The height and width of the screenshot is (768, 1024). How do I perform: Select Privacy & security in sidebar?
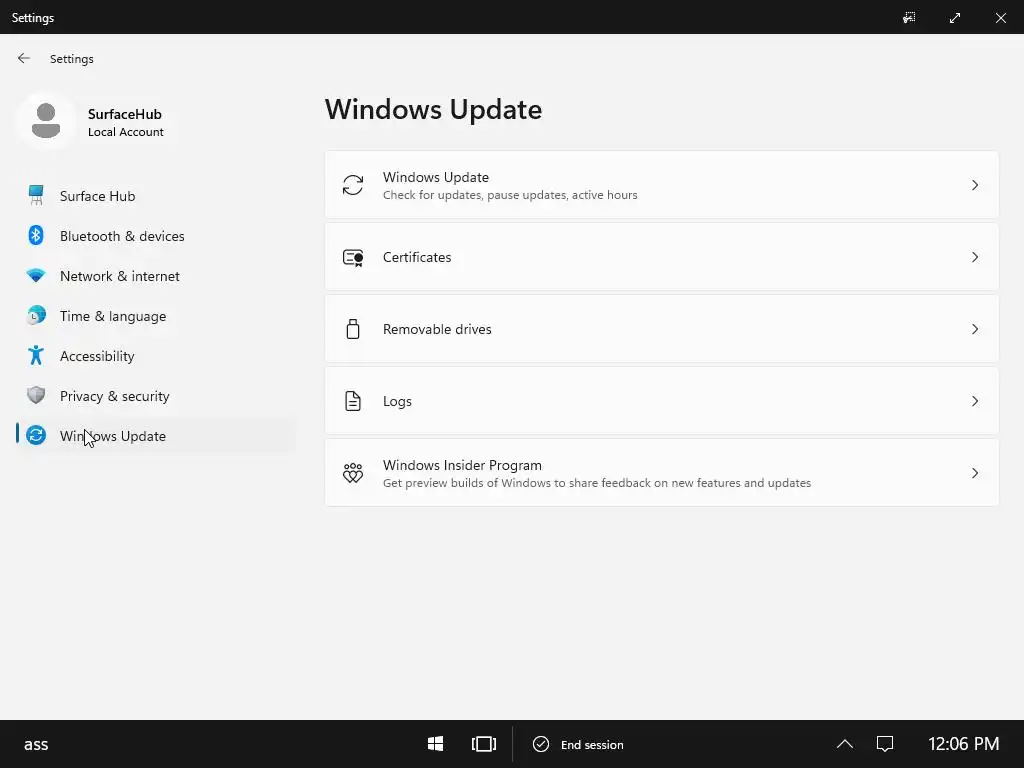pos(155,396)
